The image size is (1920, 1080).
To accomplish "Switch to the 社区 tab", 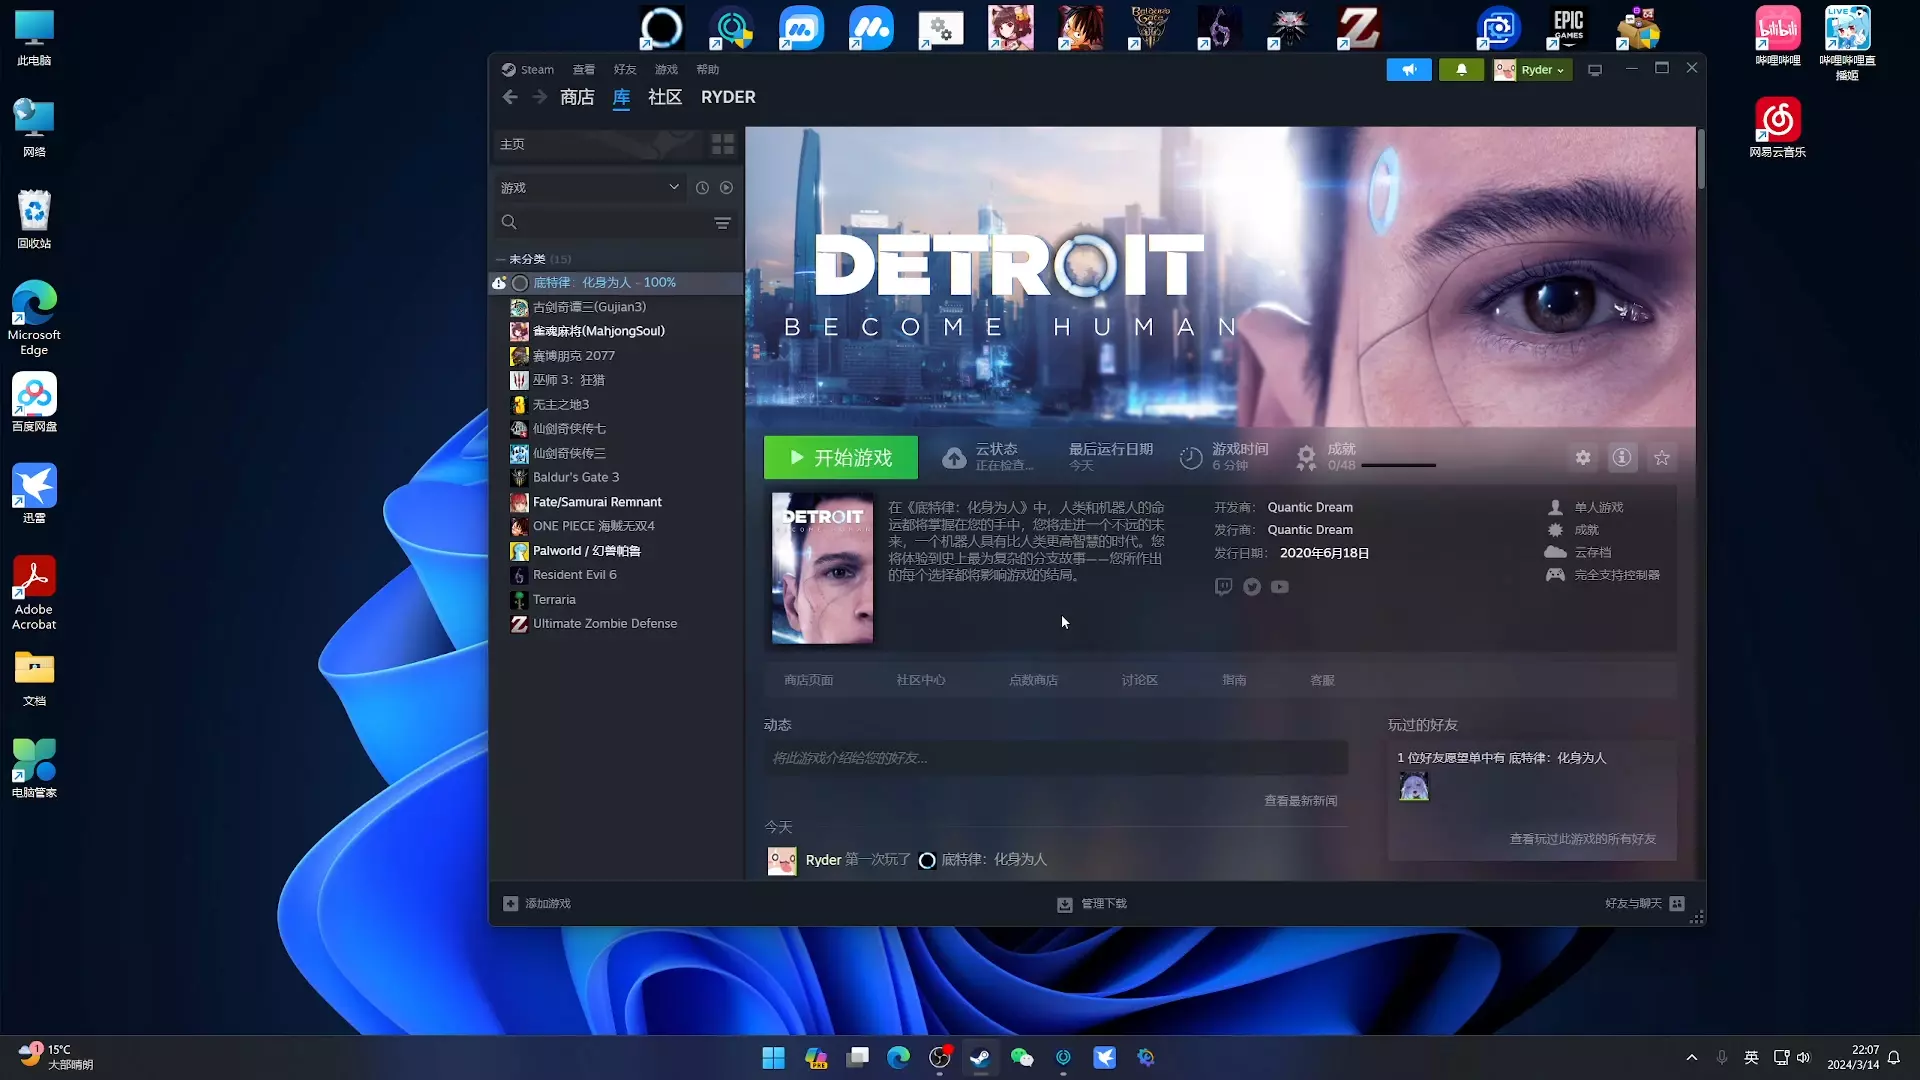I will 664,97.
